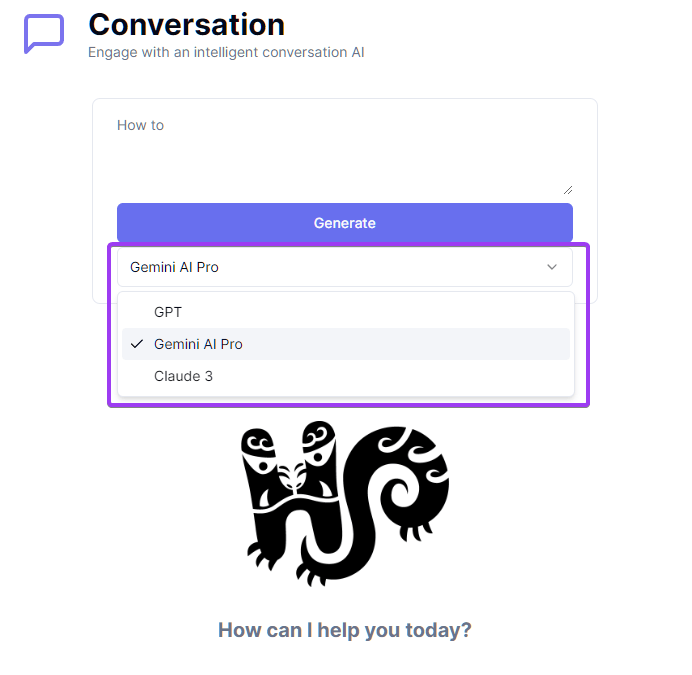Click the mascot's right head
The image size is (692, 675).
point(318,441)
